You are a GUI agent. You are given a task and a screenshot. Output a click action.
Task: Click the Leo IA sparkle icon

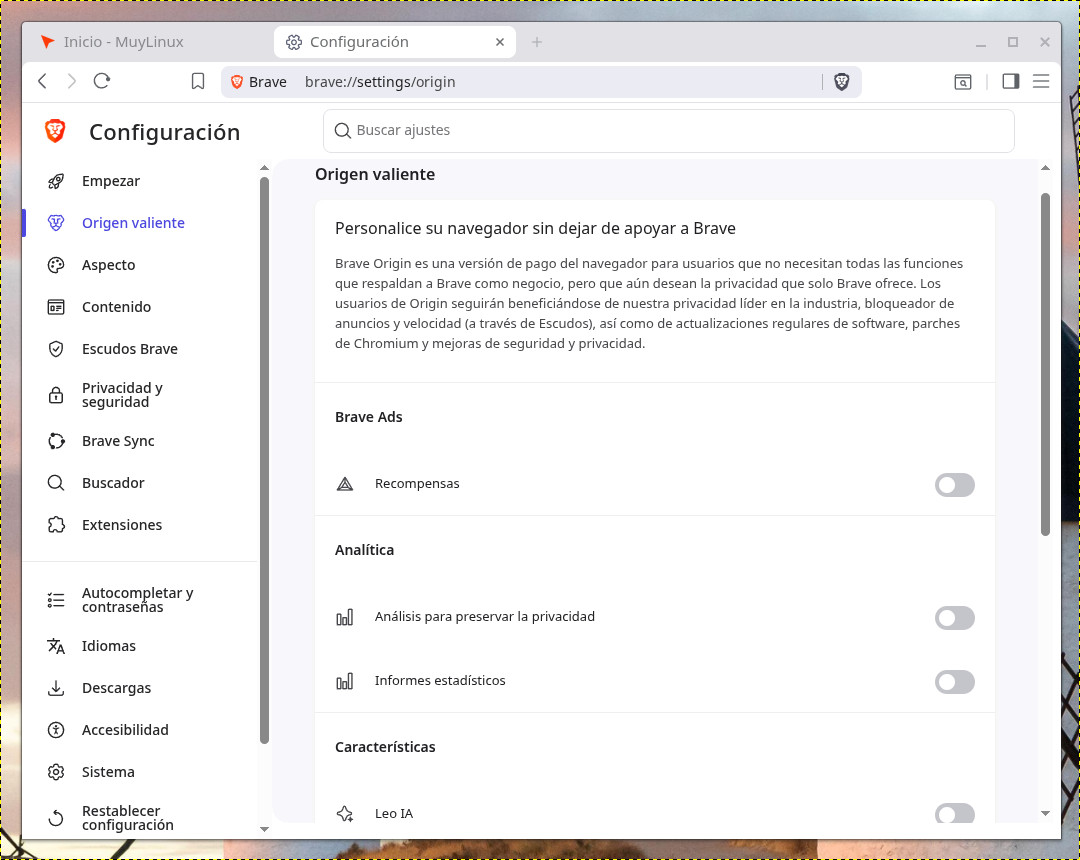[x=345, y=814]
